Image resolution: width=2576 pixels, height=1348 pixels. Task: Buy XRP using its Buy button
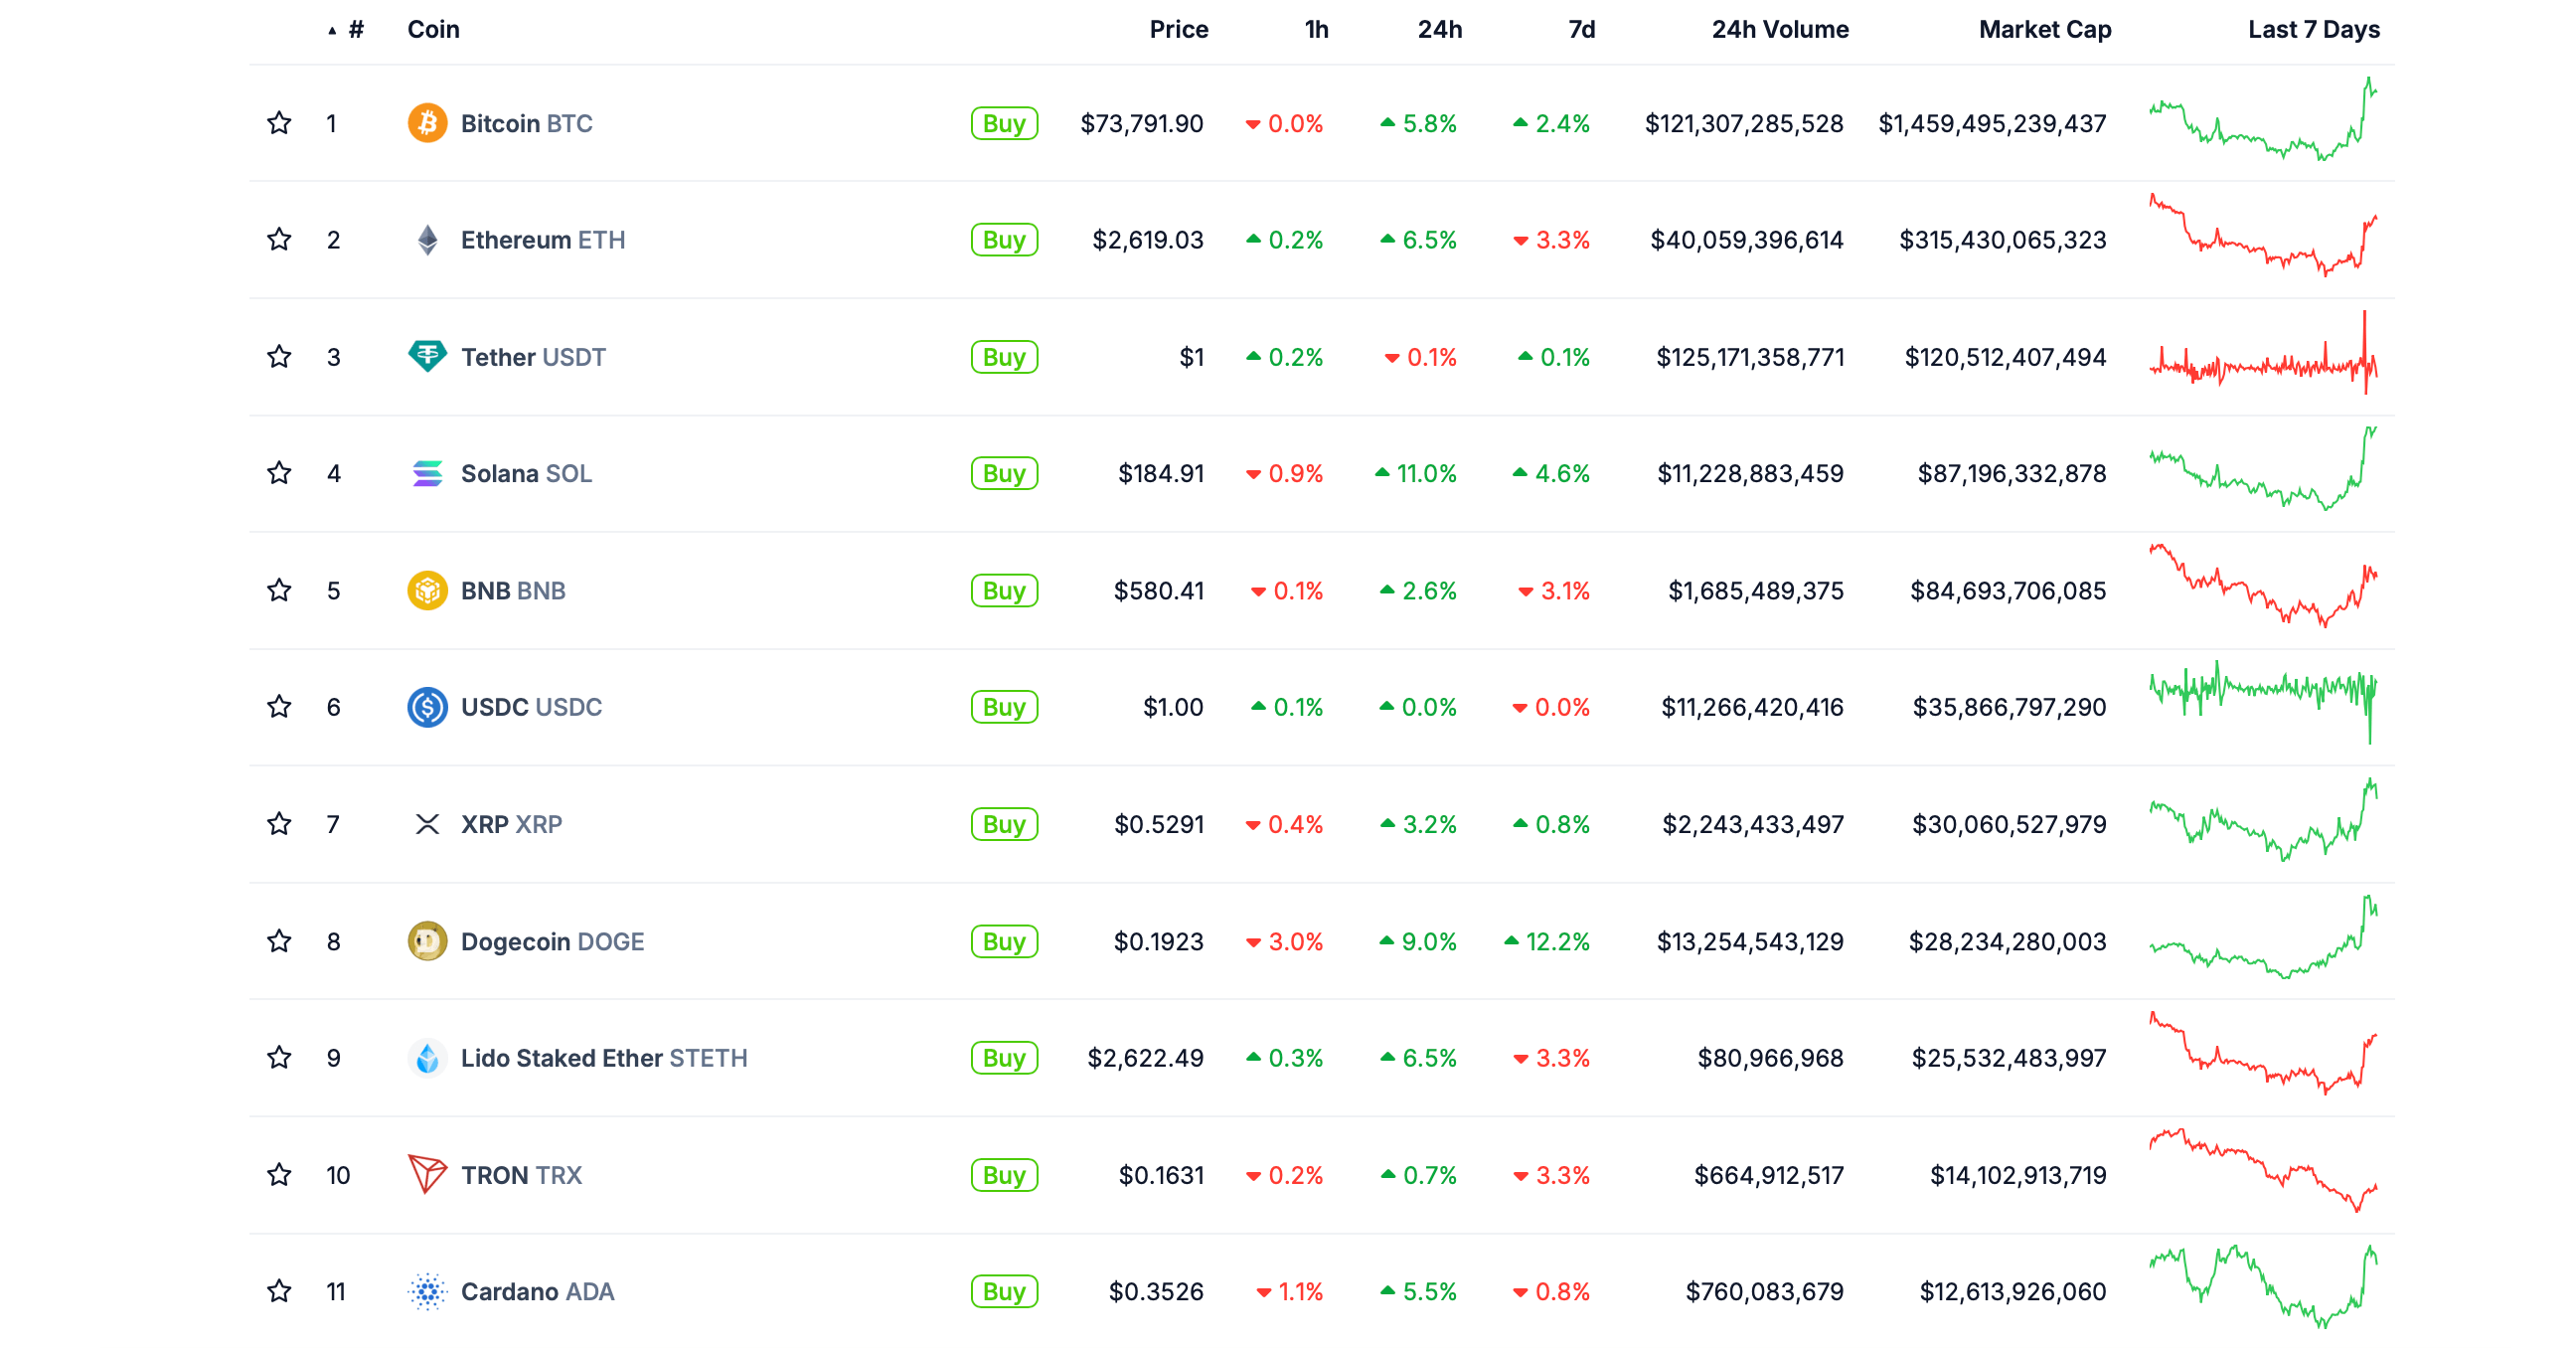[1004, 824]
